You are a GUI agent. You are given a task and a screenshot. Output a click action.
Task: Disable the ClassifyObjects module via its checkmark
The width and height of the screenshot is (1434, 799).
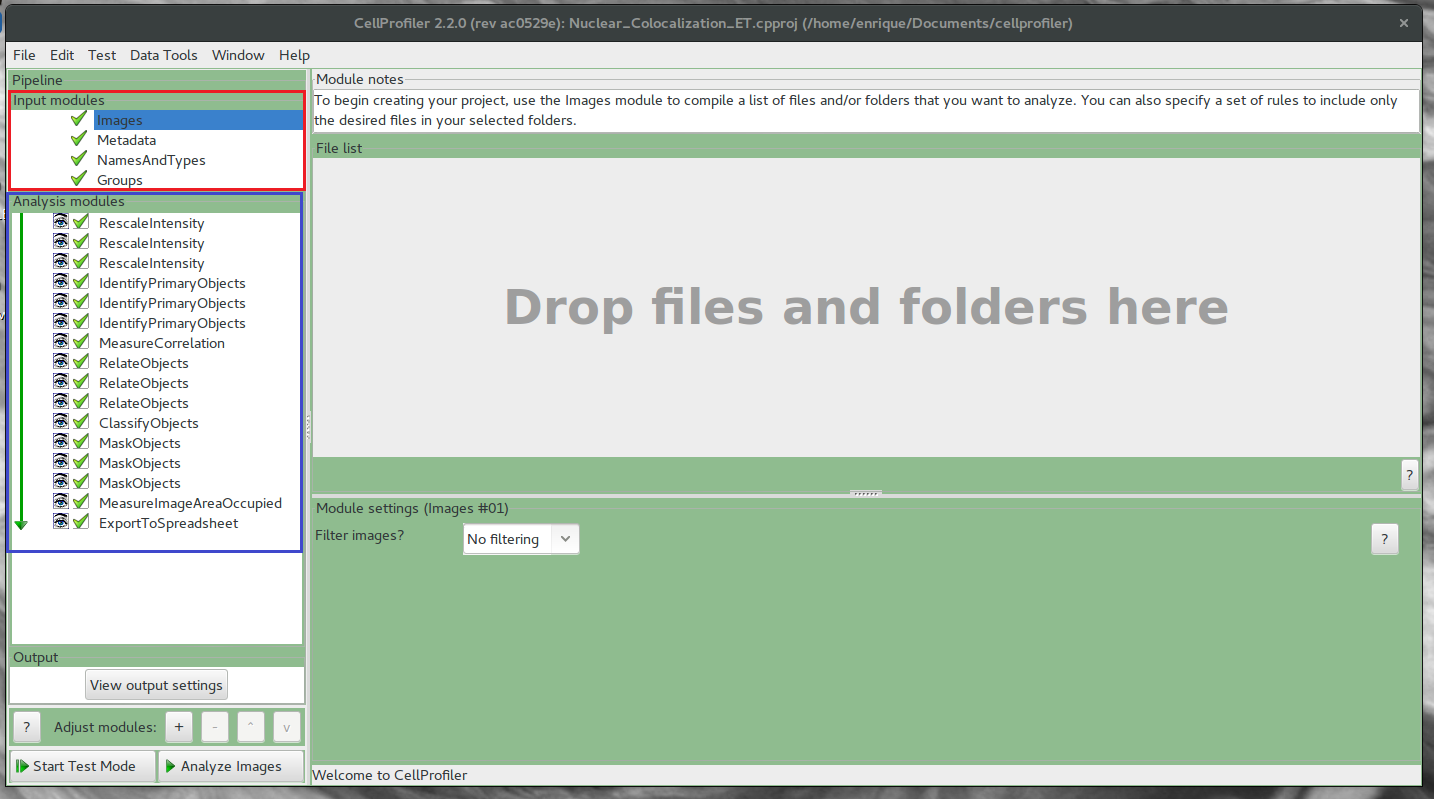(x=81, y=422)
